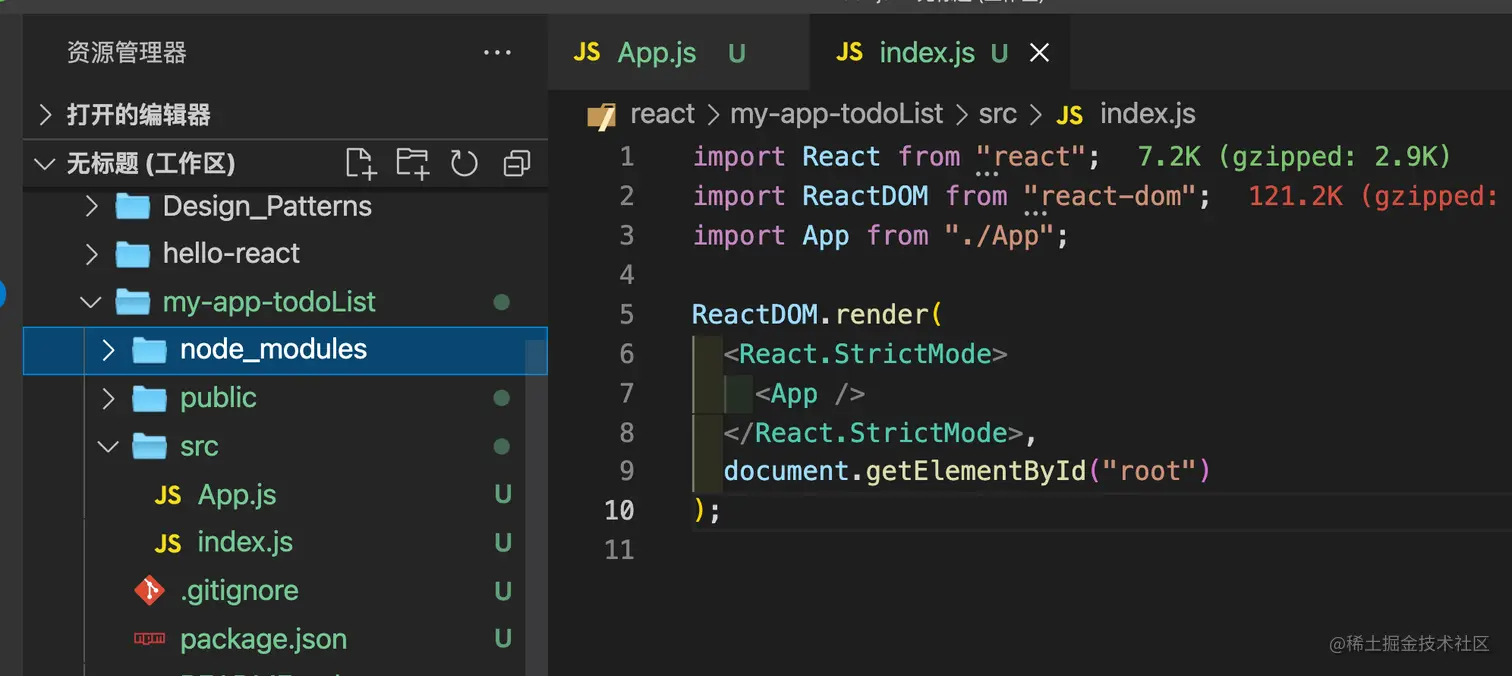Click the npm icon of package.json
This screenshot has width=1512, height=676.
click(x=149, y=638)
